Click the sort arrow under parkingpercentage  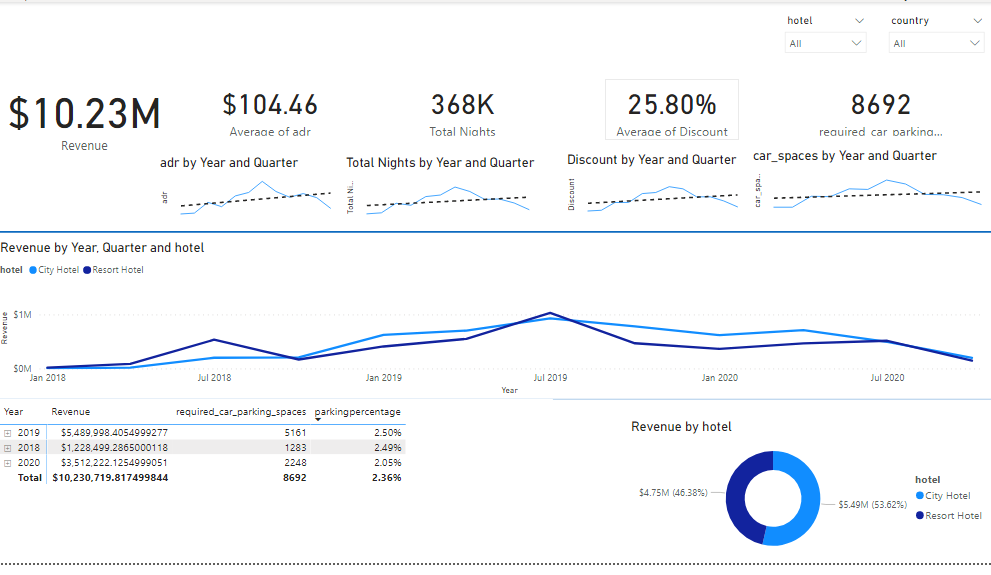(318, 420)
